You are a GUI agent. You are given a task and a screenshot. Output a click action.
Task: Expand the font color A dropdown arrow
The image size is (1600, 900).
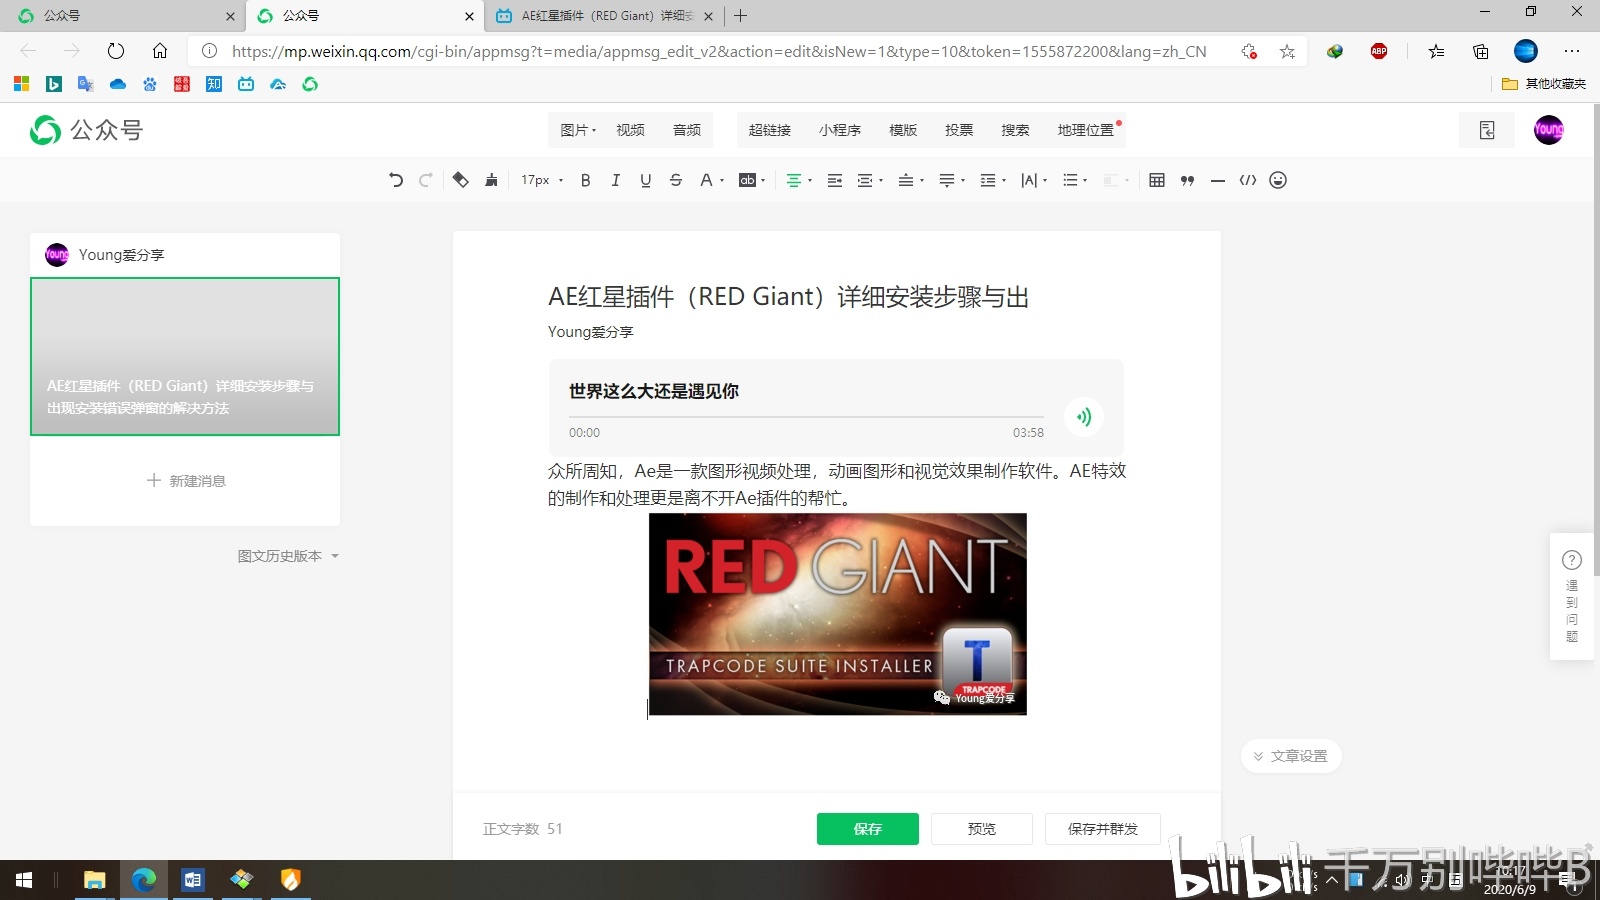click(x=722, y=181)
